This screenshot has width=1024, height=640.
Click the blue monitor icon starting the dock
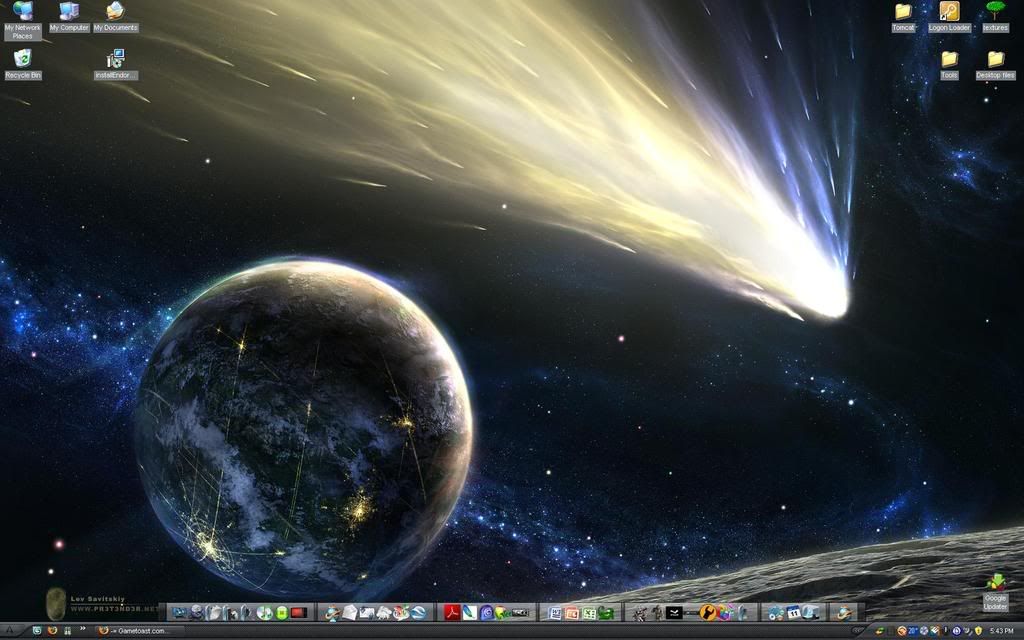point(179,613)
